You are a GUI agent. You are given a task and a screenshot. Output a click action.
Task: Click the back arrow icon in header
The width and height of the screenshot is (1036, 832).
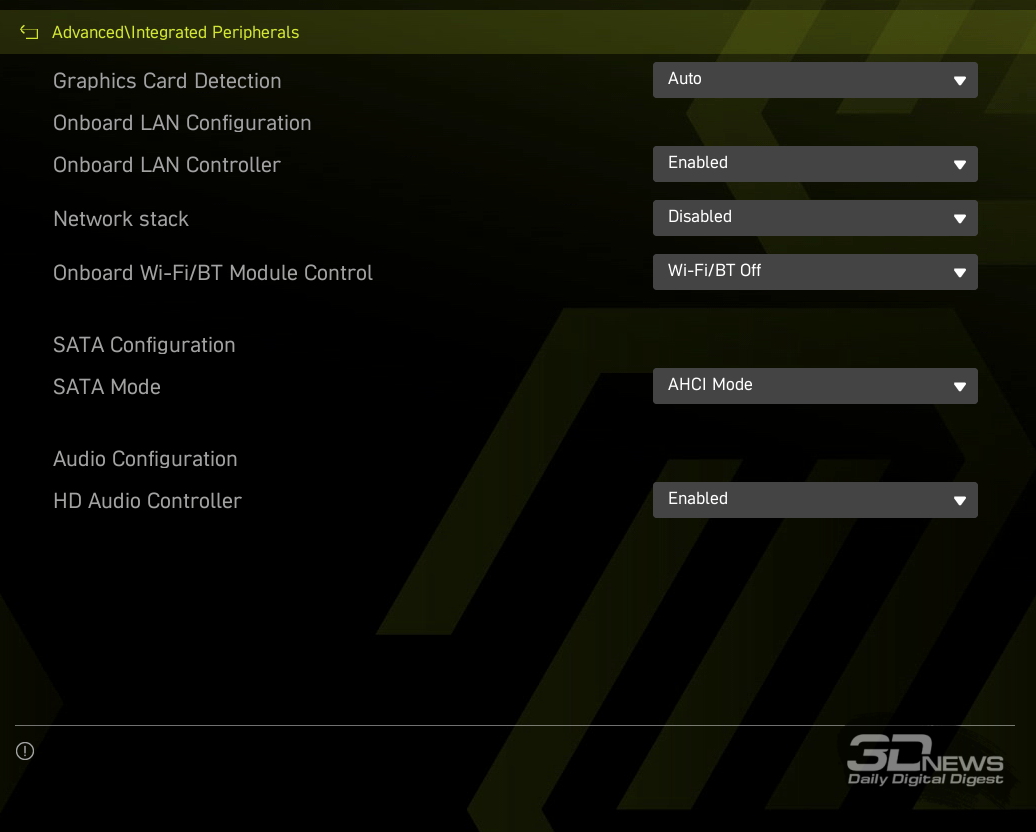pos(29,33)
